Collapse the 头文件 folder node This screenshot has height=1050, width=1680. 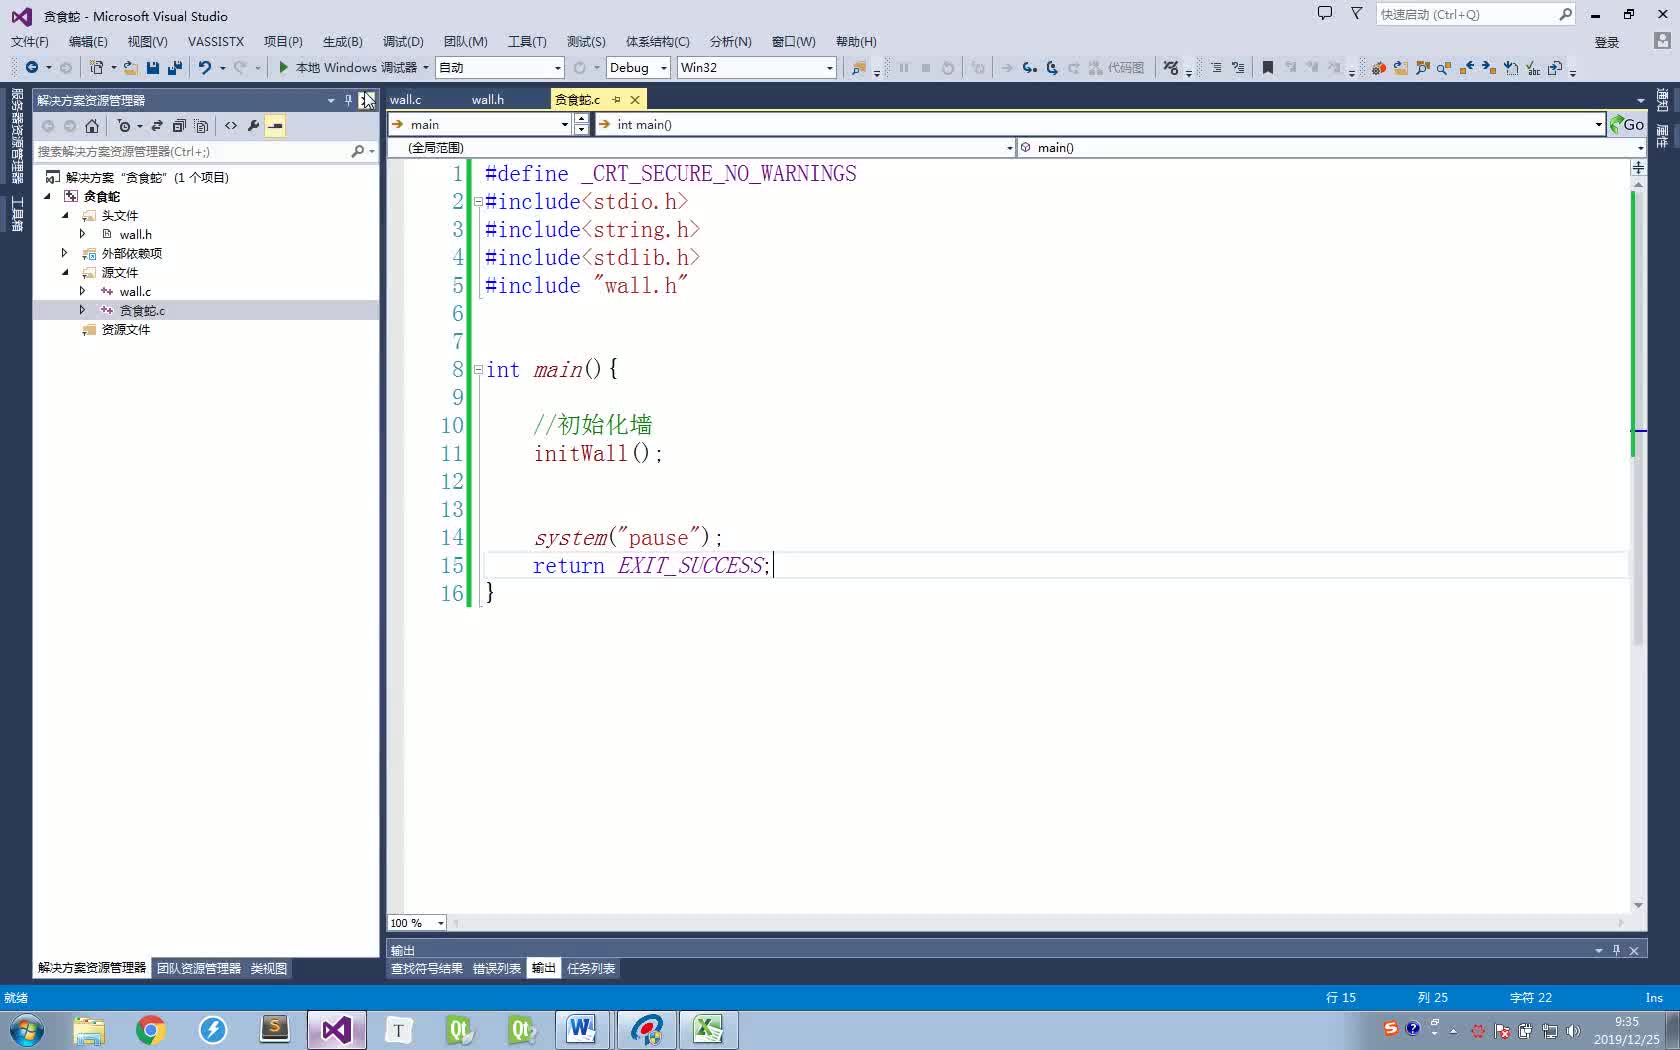pos(65,216)
